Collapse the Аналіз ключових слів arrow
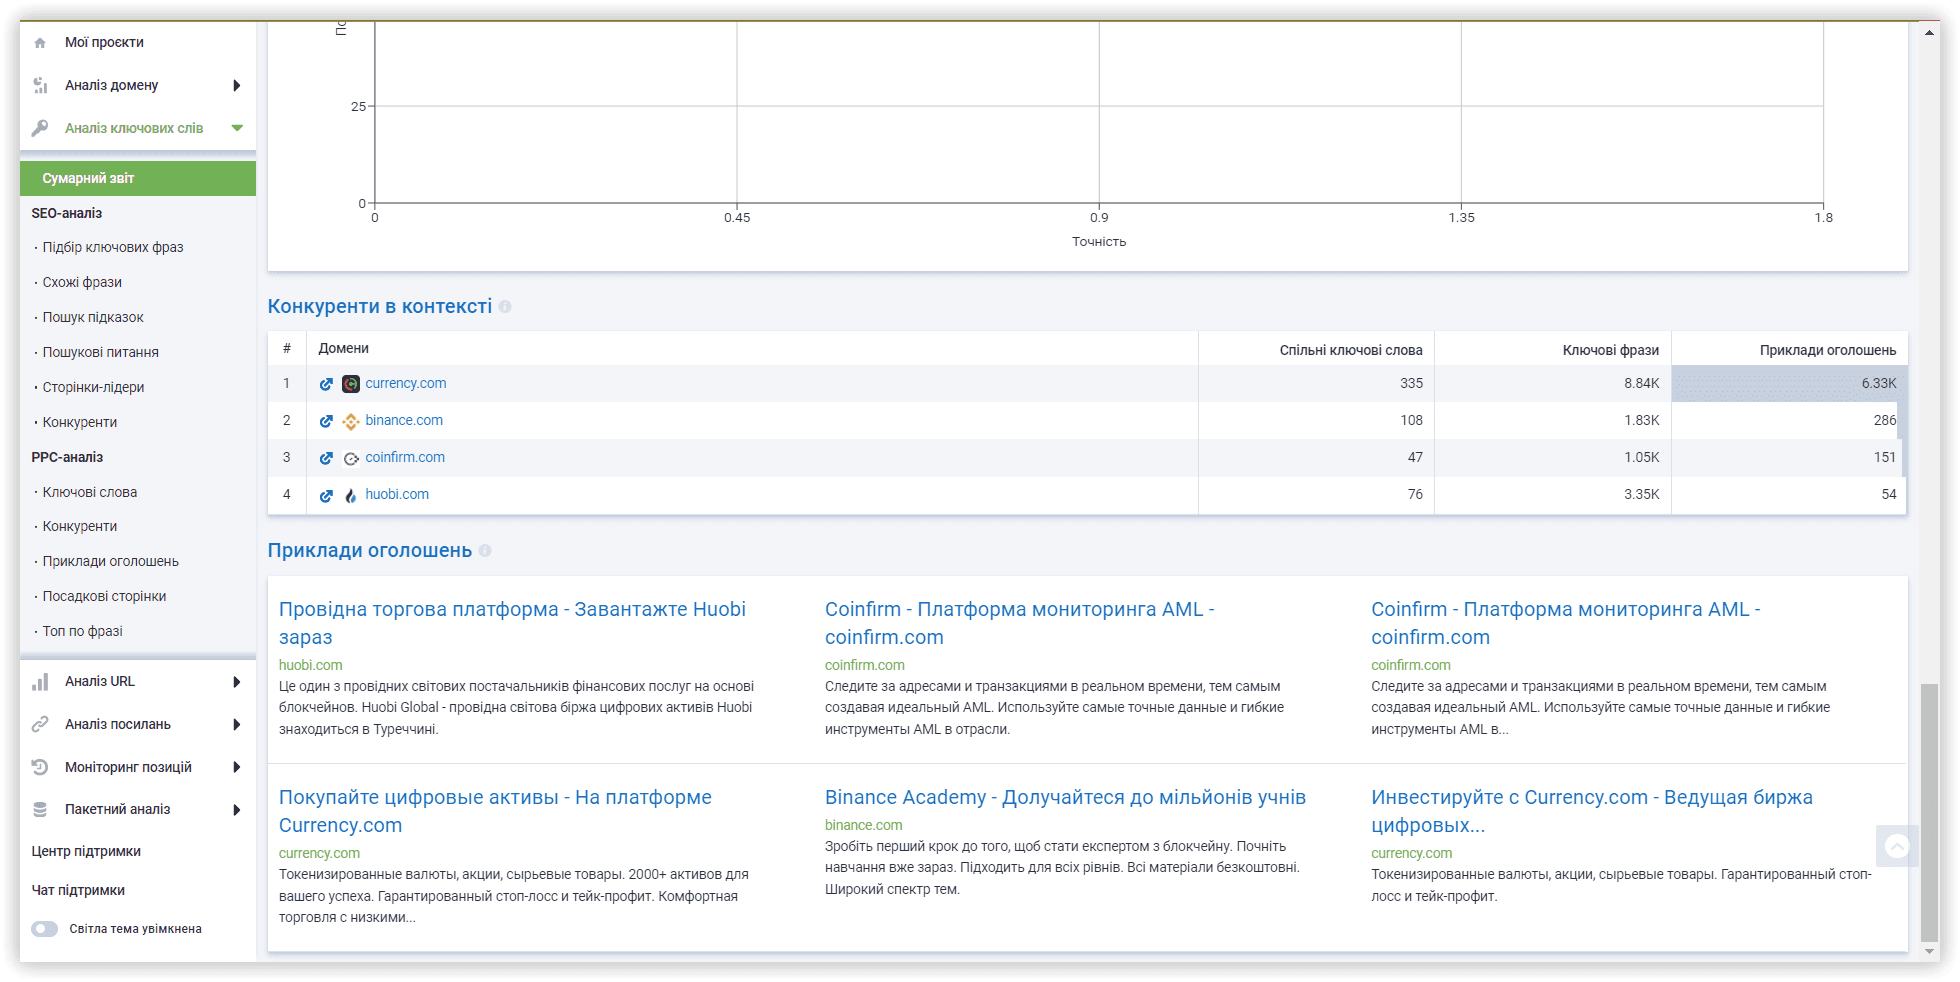This screenshot has height=982, width=1960. pos(237,128)
